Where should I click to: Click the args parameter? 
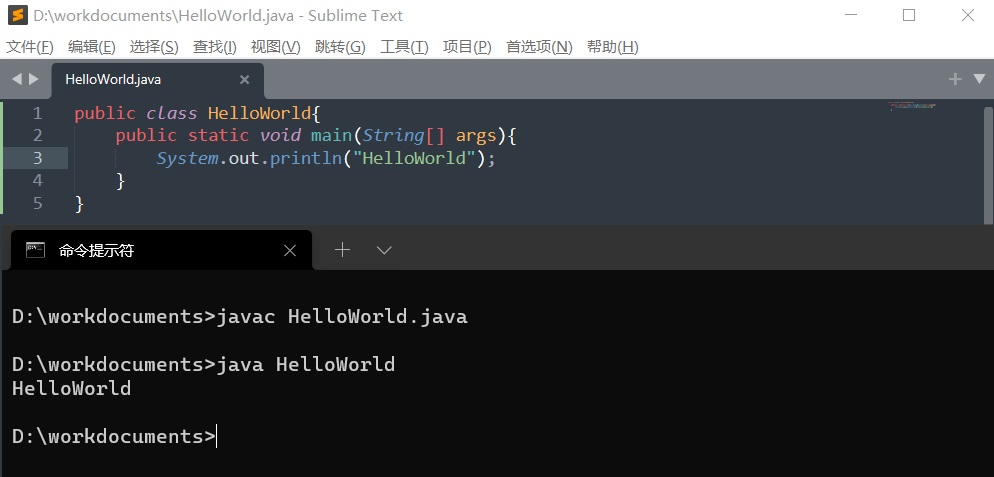(476, 136)
